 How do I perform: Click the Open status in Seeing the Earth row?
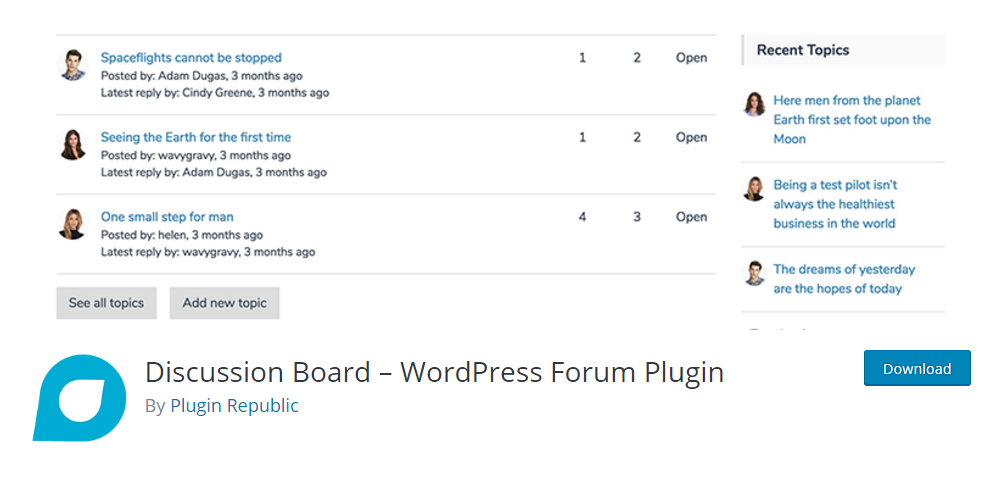click(692, 137)
